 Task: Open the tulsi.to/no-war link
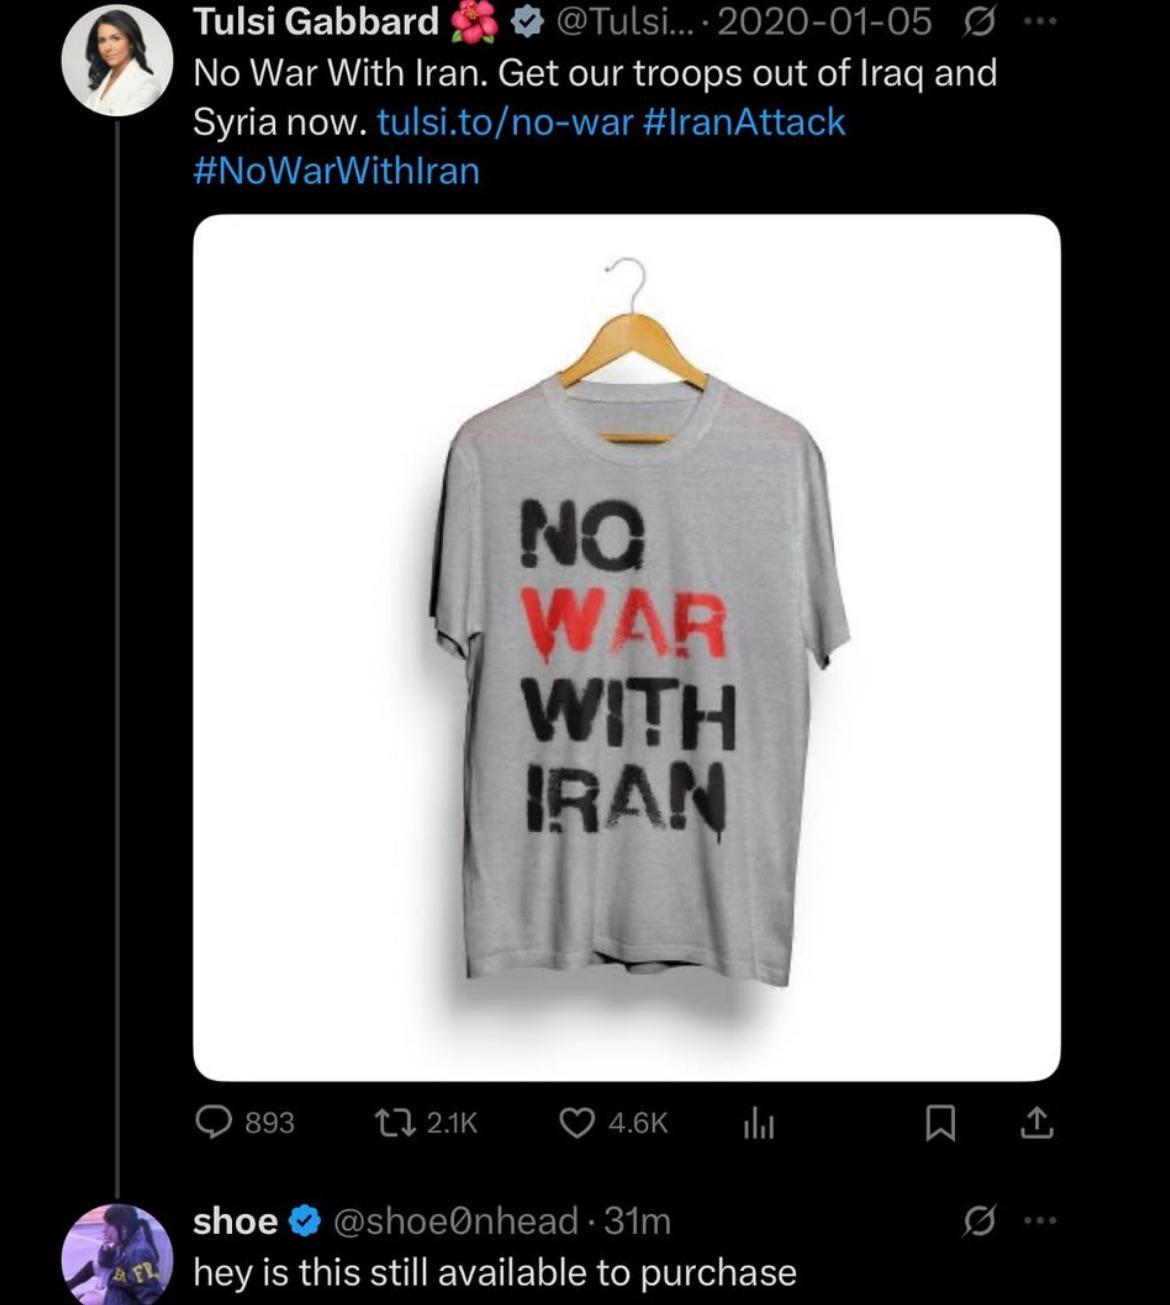(505, 122)
